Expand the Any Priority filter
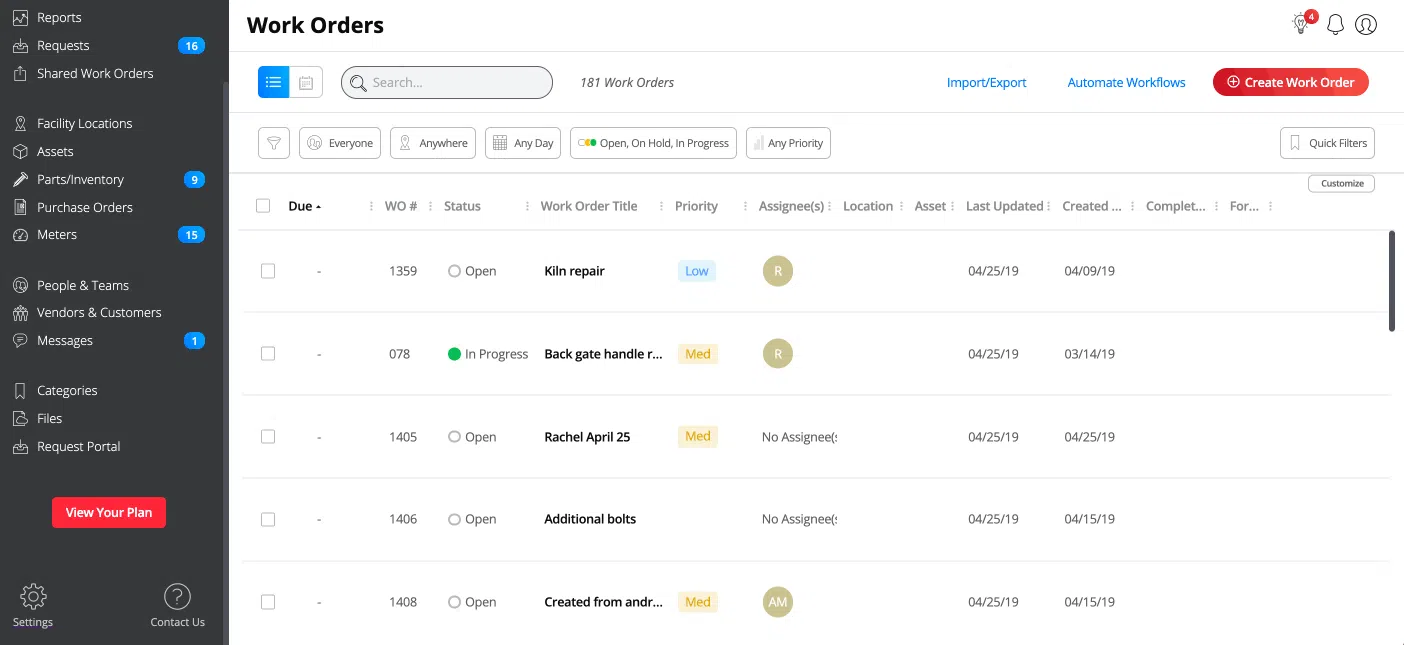 788,143
